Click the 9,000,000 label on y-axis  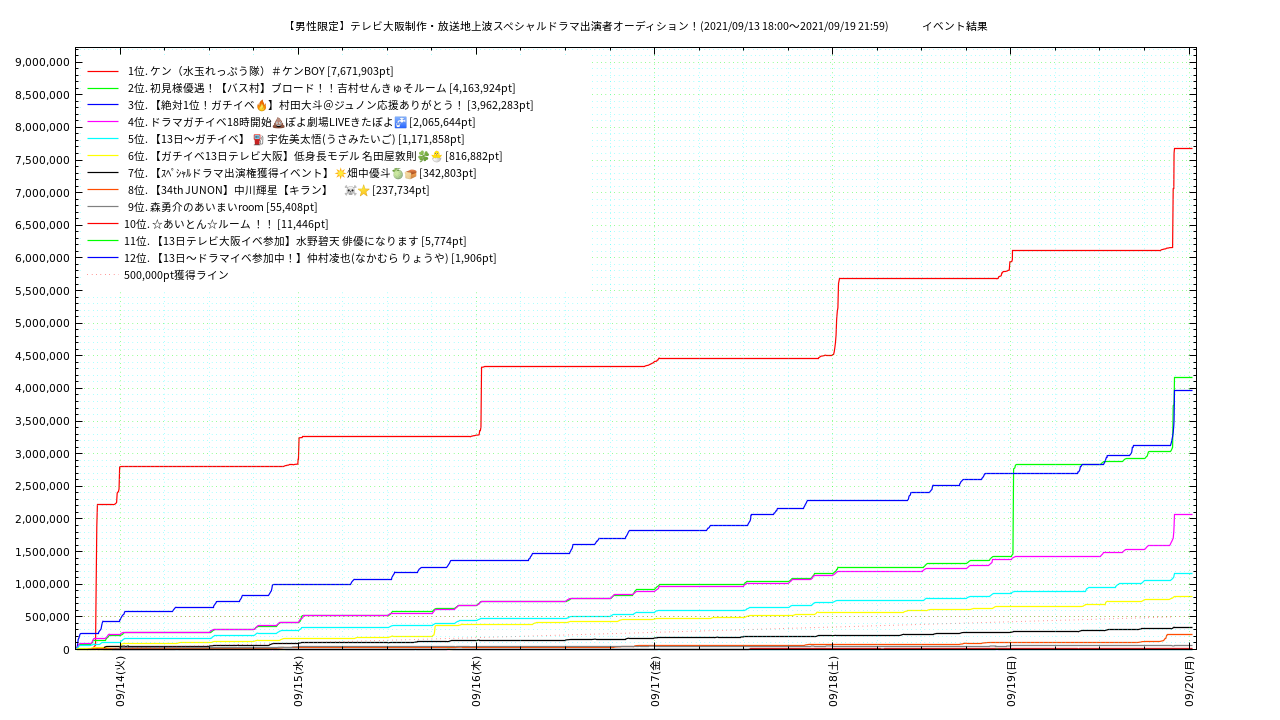pyautogui.click(x=42, y=62)
